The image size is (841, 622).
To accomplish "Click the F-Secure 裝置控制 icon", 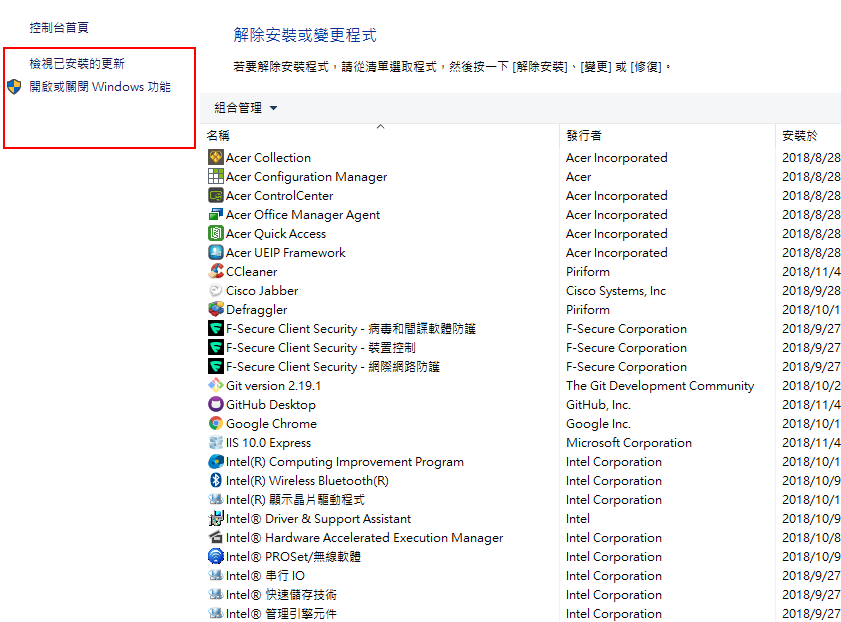I will [216, 347].
